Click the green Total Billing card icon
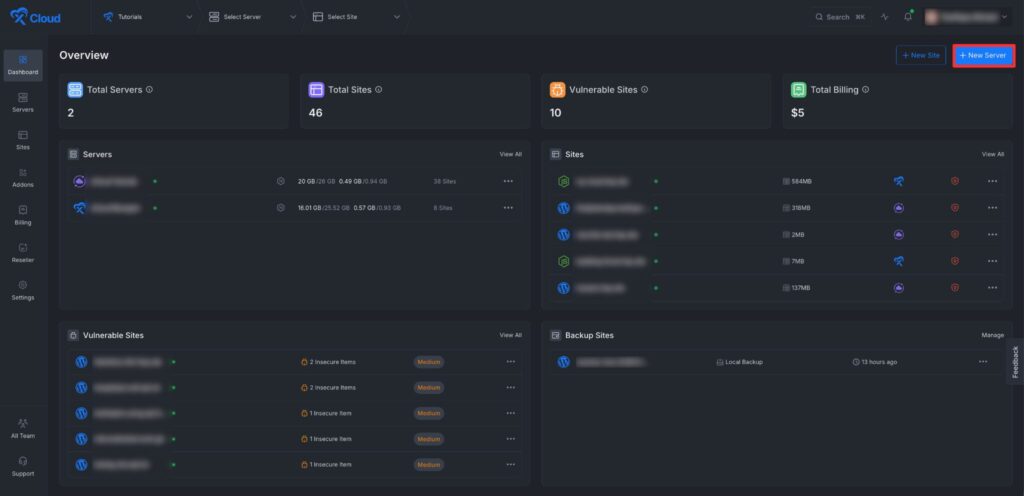Image resolution: width=1024 pixels, height=496 pixels. click(798, 90)
